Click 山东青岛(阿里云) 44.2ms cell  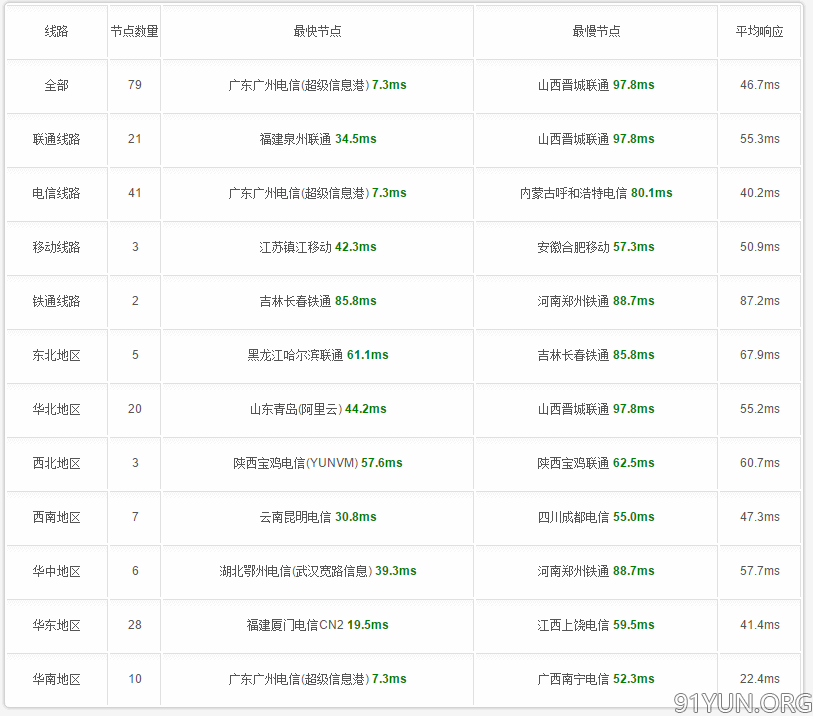click(318, 409)
